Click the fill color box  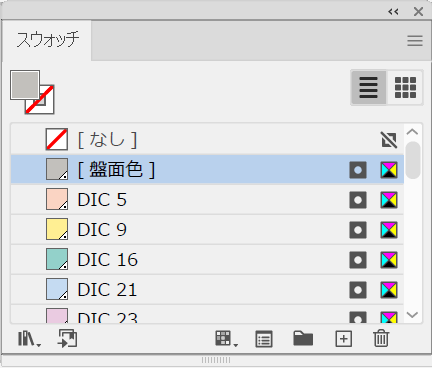tap(25, 85)
